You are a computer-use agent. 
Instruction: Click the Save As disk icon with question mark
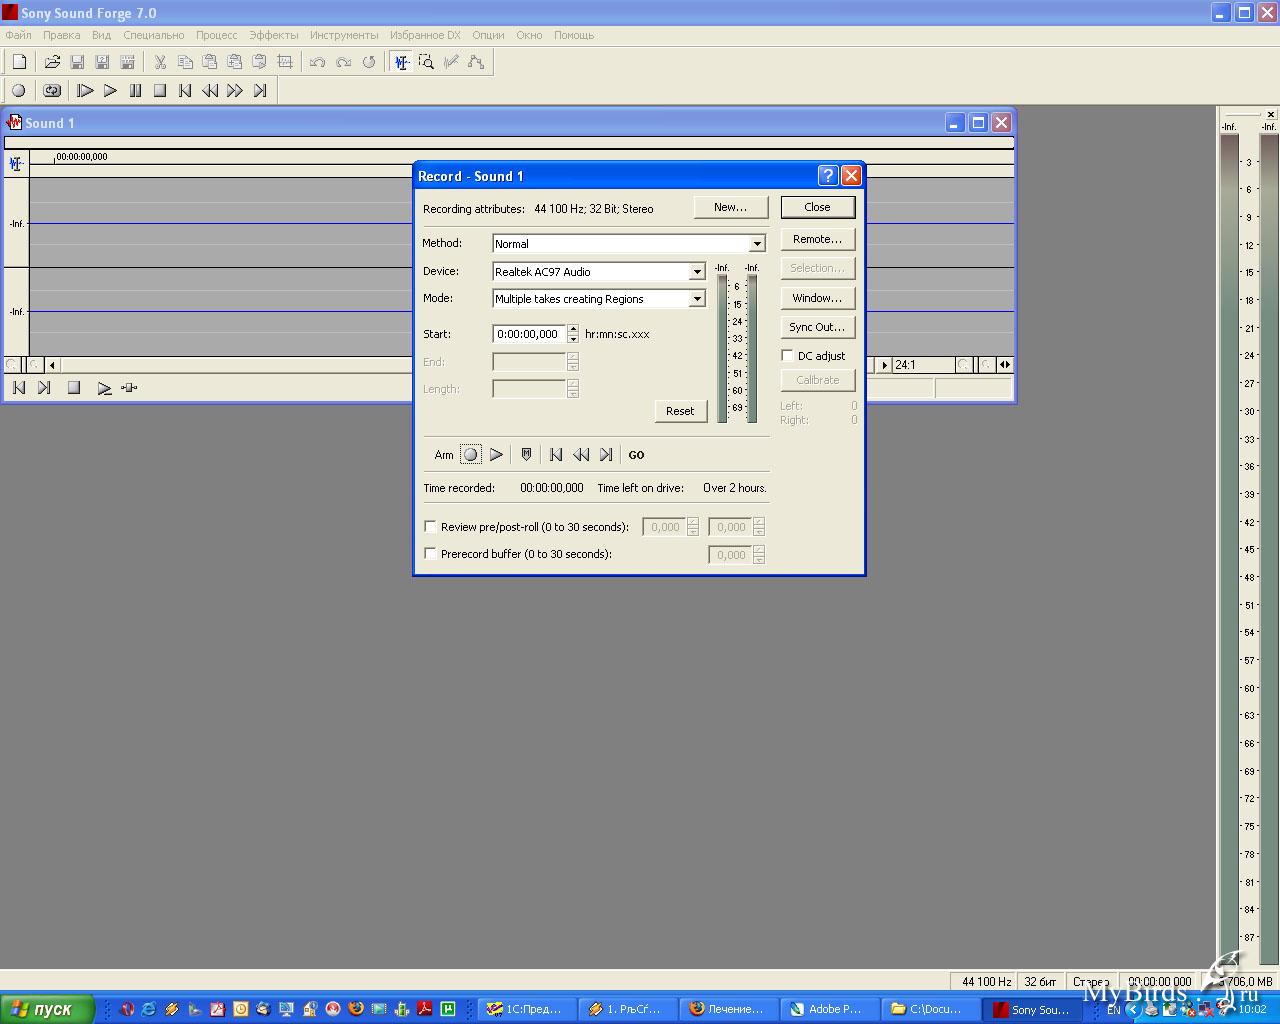(102, 62)
